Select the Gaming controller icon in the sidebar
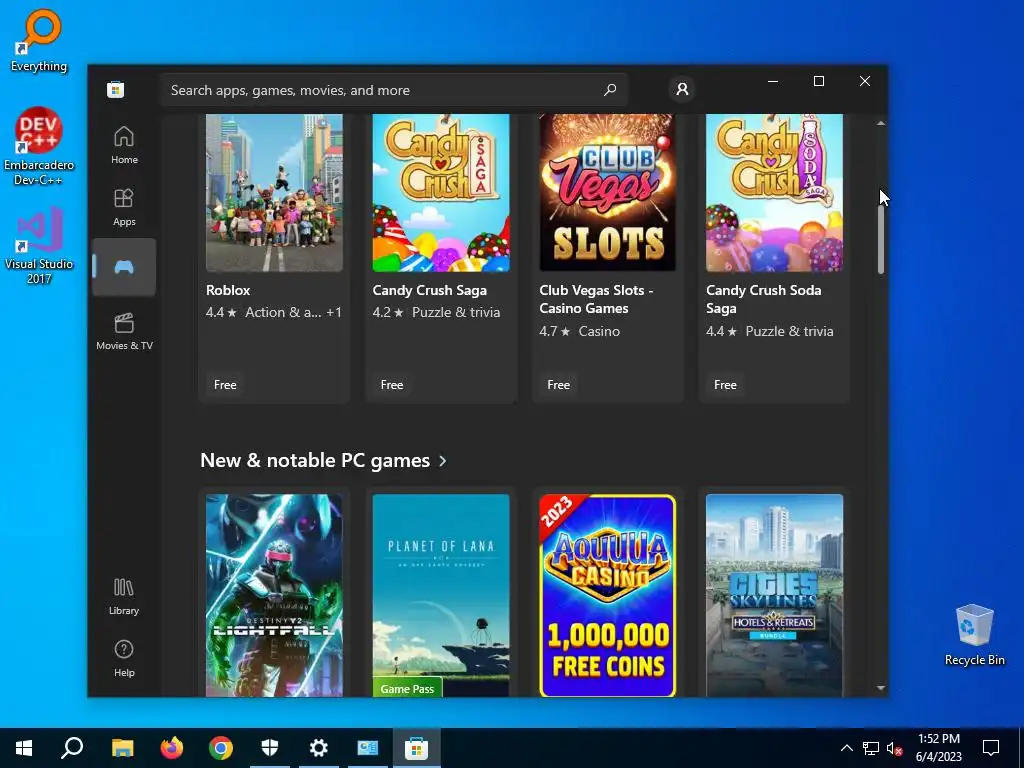 point(124,266)
